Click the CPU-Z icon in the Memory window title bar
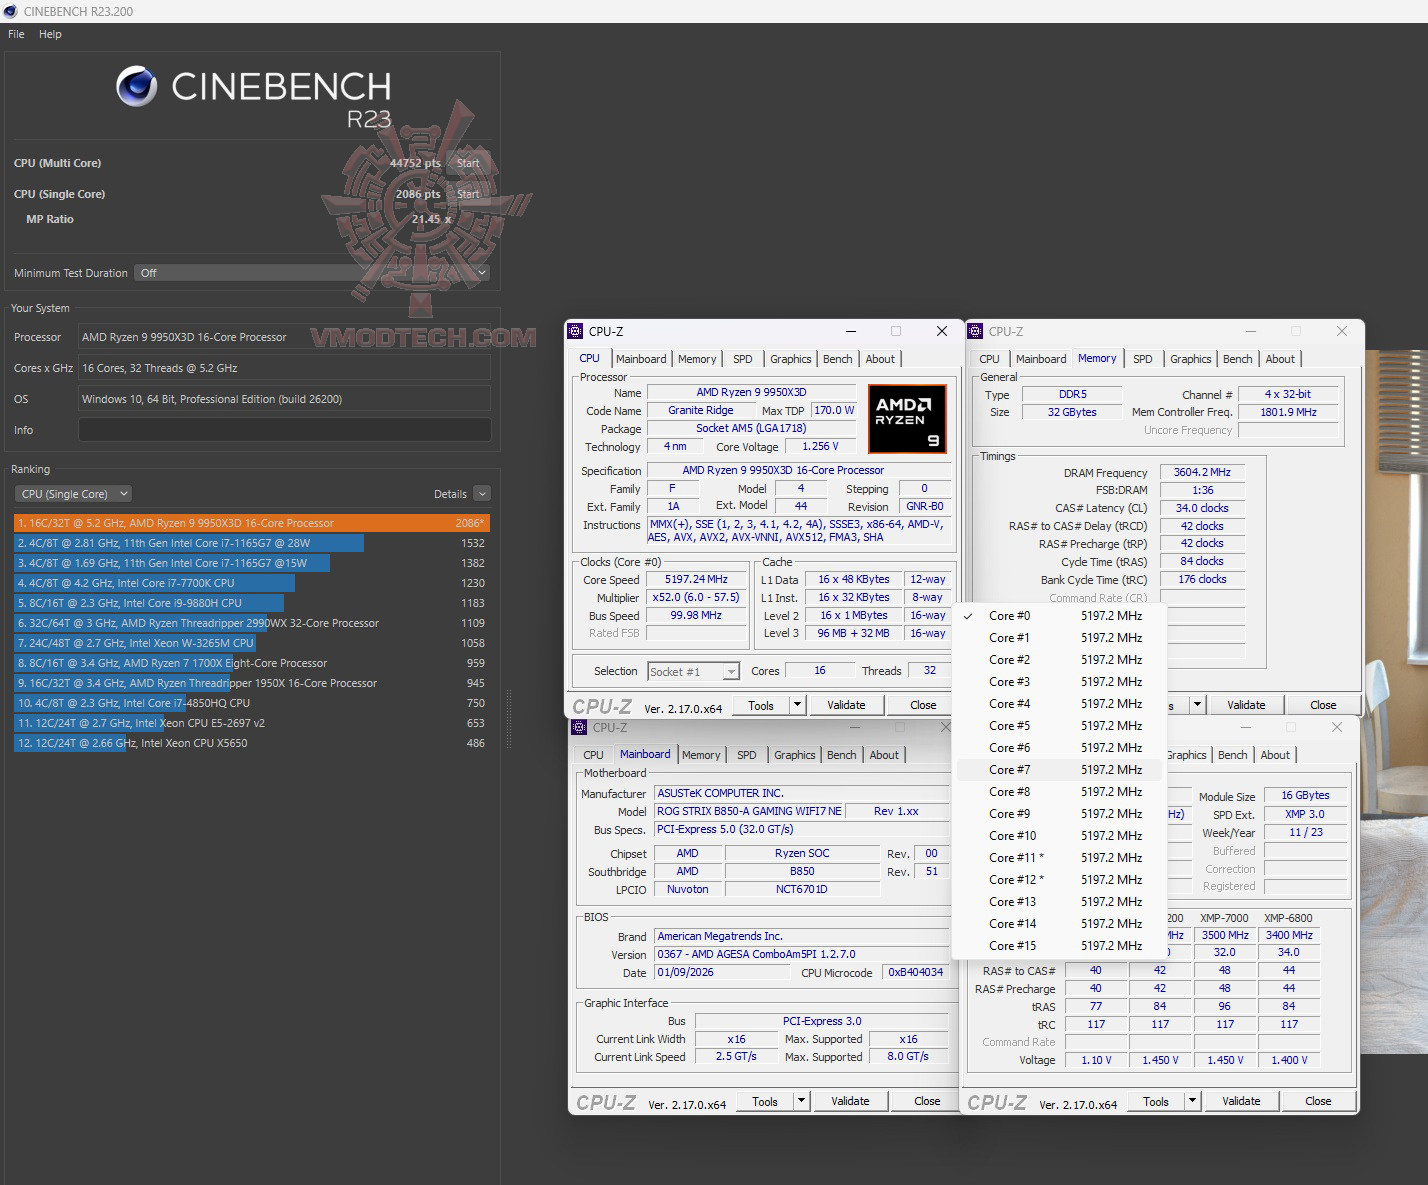This screenshot has width=1428, height=1185. (x=975, y=331)
